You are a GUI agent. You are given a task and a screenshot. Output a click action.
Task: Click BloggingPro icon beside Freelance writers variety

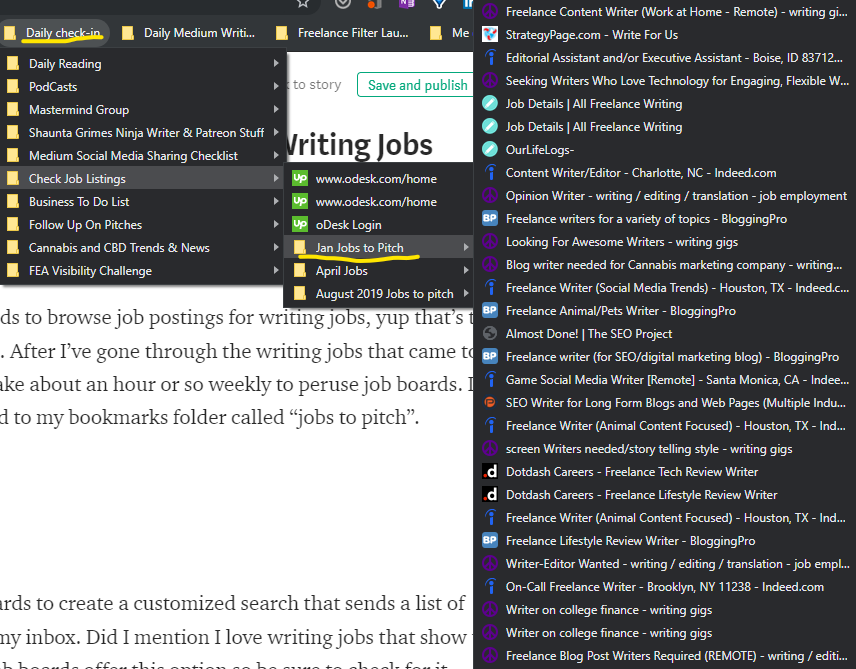point(490,219)
